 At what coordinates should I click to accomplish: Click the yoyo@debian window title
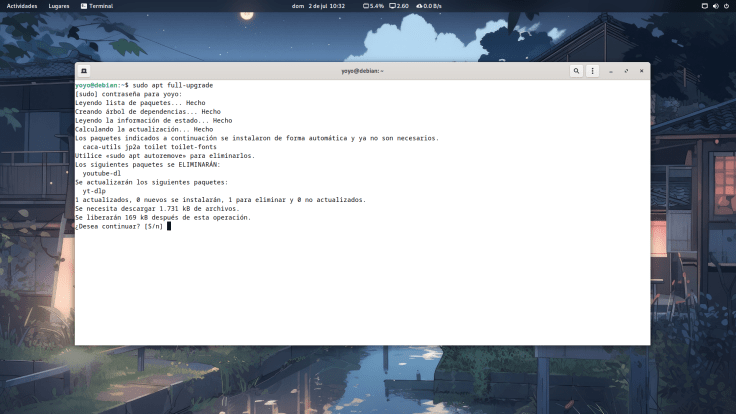click(x=362, y=71)
